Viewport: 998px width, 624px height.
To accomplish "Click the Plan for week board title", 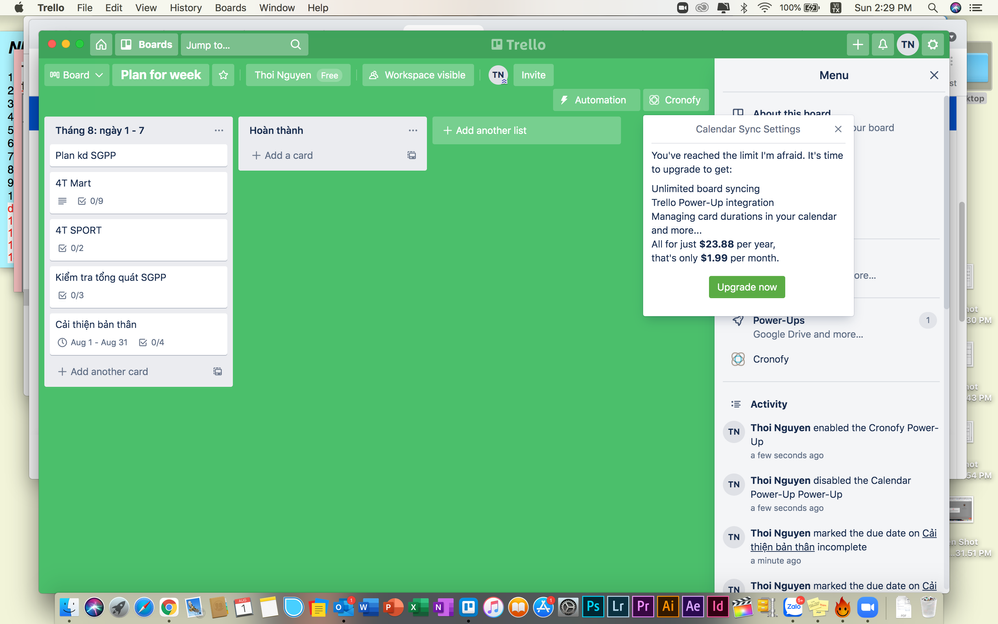I will pos(161,75).
